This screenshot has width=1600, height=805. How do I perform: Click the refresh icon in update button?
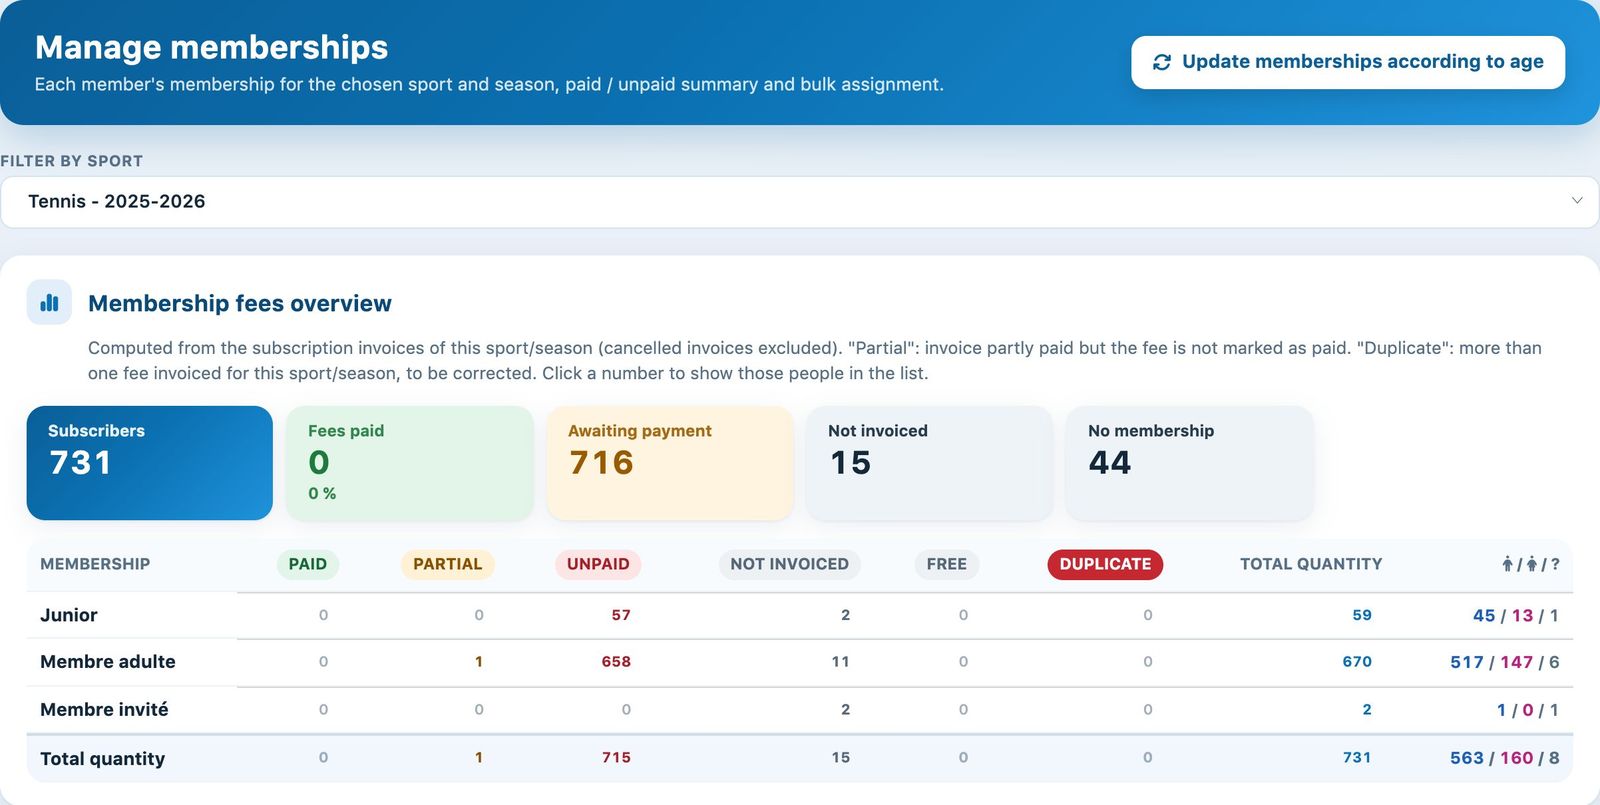click(x=1161, y=62)
